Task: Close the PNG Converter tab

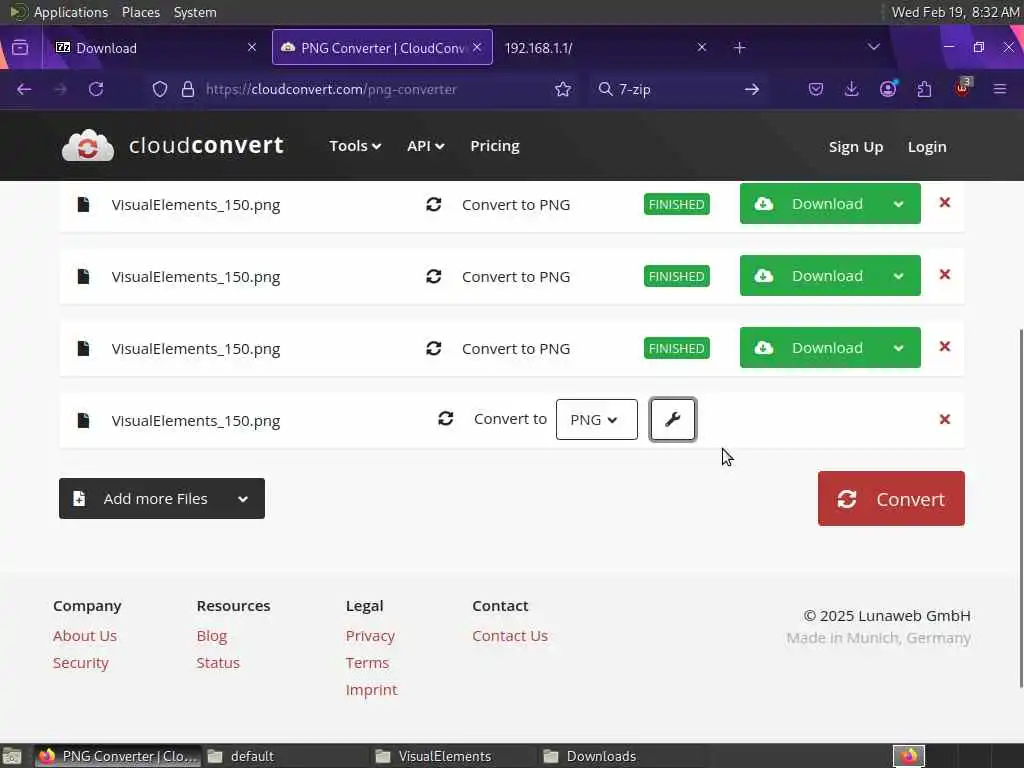Action: 477,47
